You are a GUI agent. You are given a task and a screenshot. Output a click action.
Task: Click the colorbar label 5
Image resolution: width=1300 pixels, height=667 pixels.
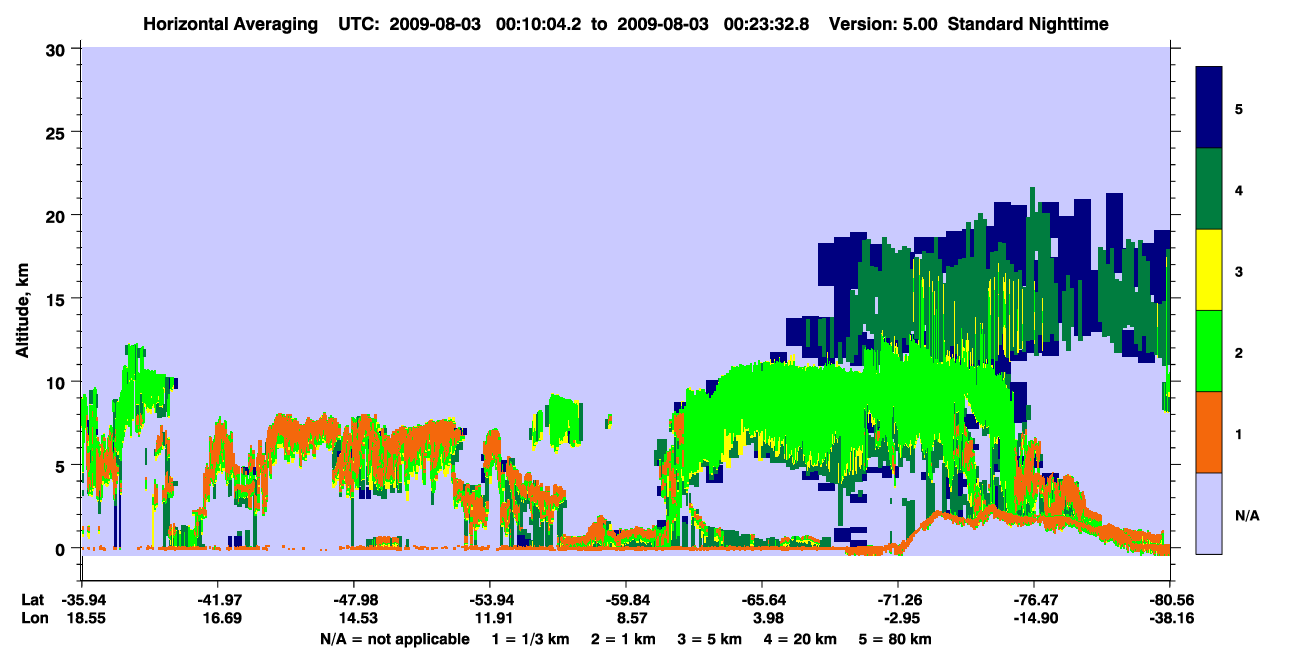click(x=1239, y=108)
